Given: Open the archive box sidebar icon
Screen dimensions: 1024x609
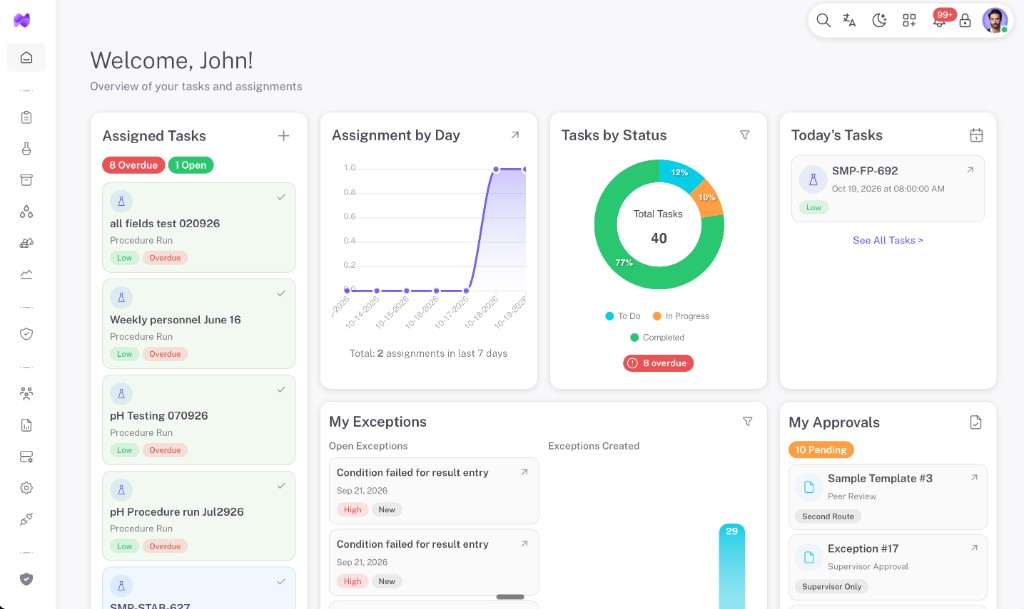Looking at the screenshot, I should [x=26, y=180].
